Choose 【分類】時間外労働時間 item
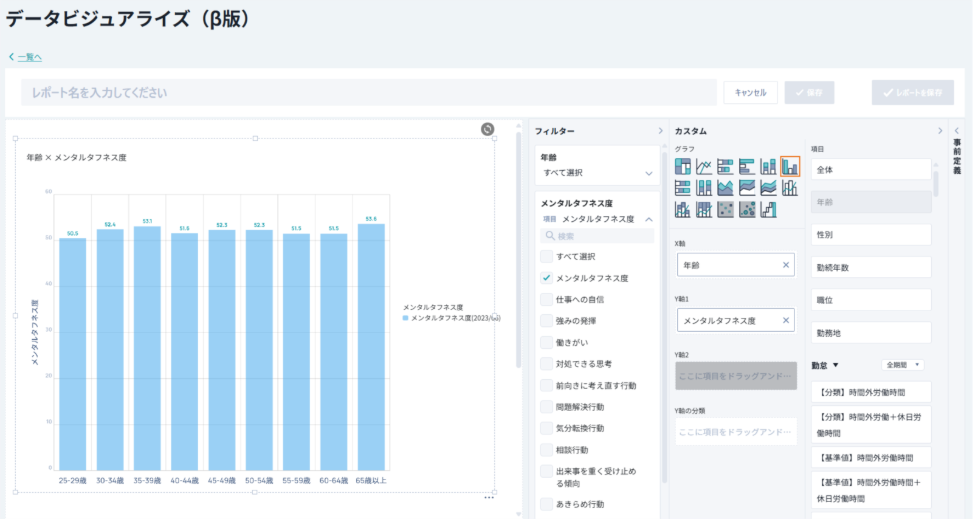The height and width of the screenshot is (519, 975). pos(871,392)
